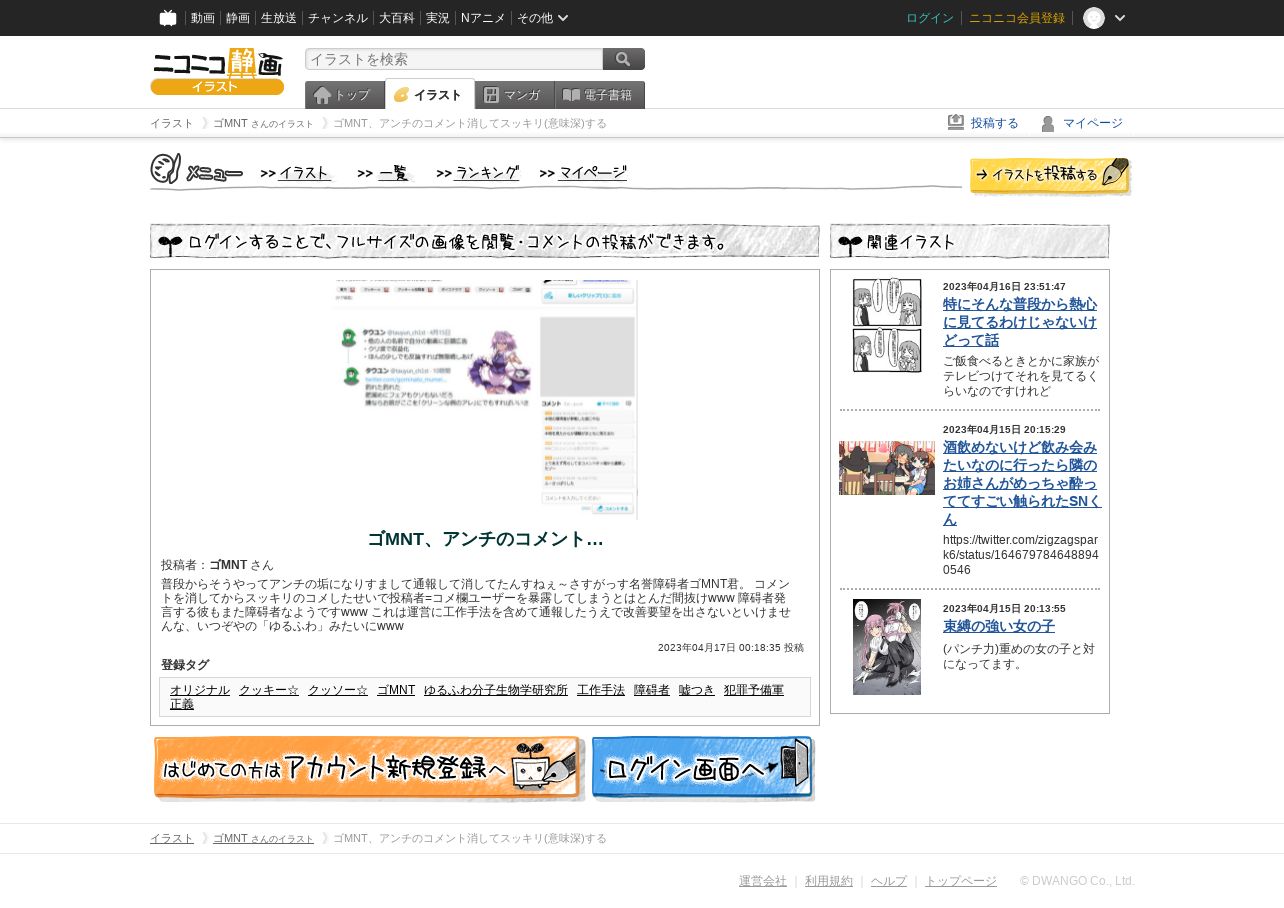The width and height of the screenshot is (1284, 908).
Task: Open the drinking party related thumbnail
Action: pos(887,468)
